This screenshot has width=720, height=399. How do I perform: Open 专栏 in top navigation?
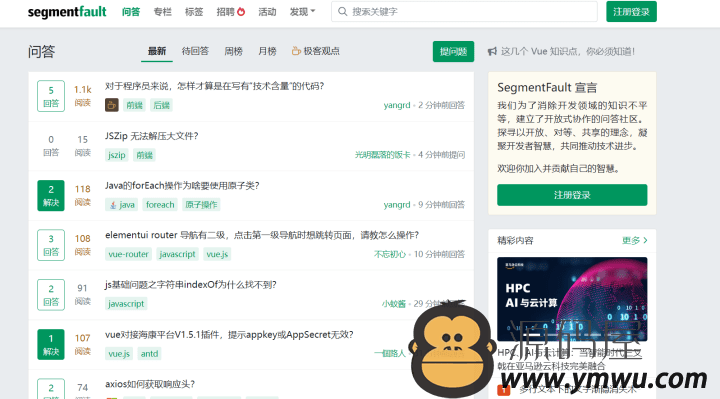pyautogui.click(x=163, y=12)
